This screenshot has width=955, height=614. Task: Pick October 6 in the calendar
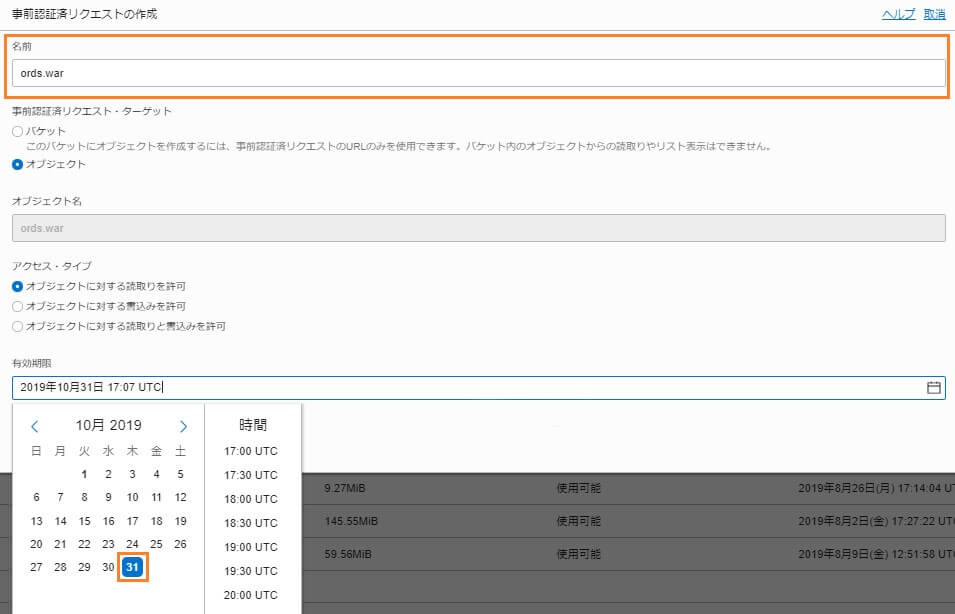pos(36,497)
